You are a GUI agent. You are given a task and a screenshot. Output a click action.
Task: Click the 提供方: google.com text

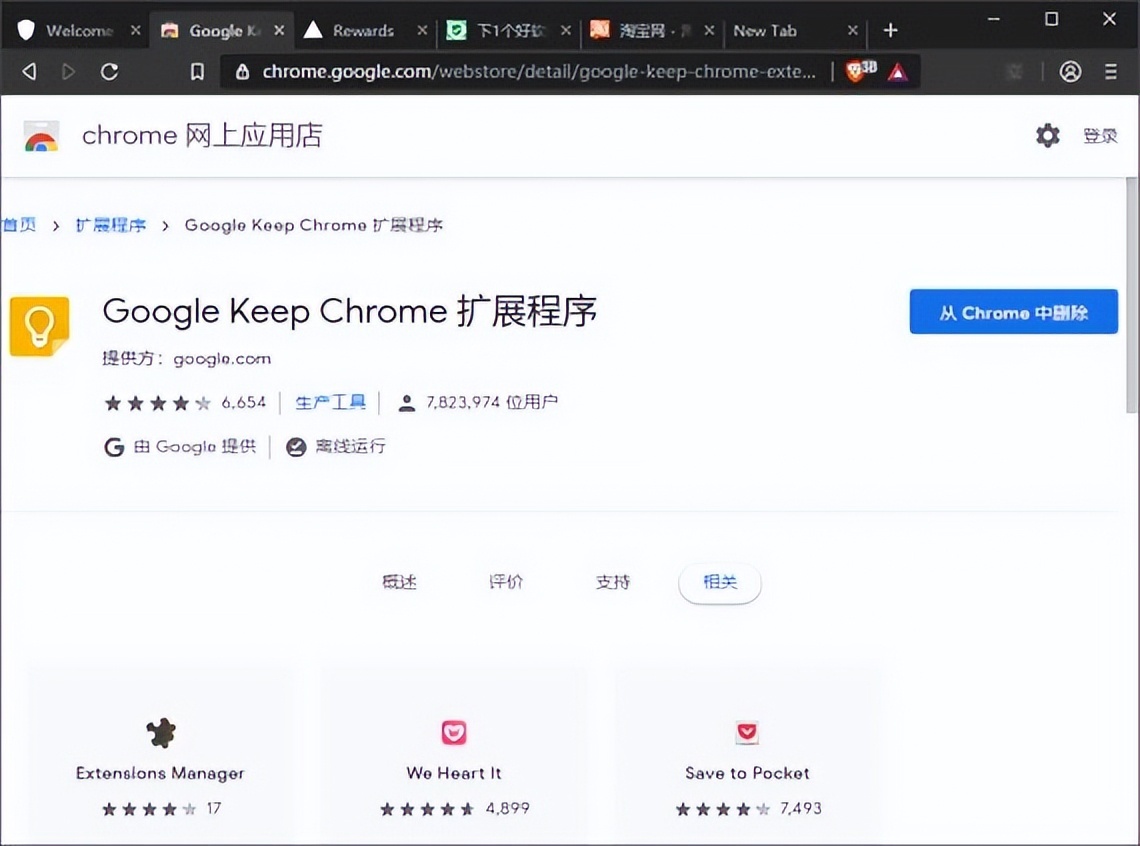click(186, 358)
